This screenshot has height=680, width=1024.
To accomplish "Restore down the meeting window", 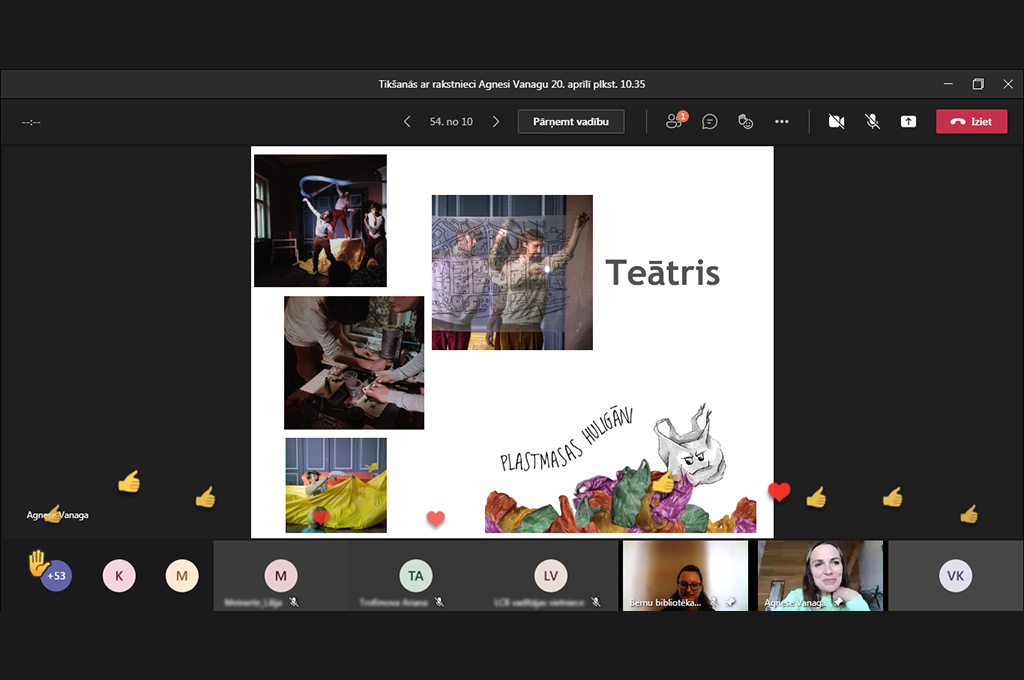I will click(x=978, y=84).
